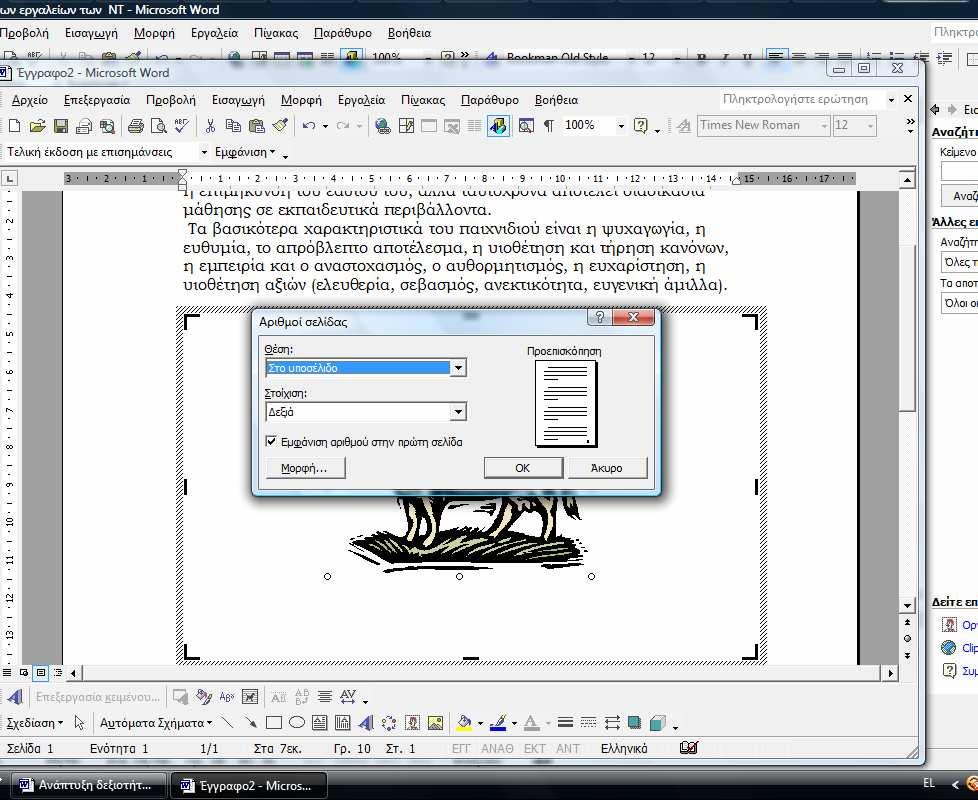The height and width of the screenshot is (800, 978).
Task: Select the Rectangle shape tool
Action: click(x=273, y=723)
